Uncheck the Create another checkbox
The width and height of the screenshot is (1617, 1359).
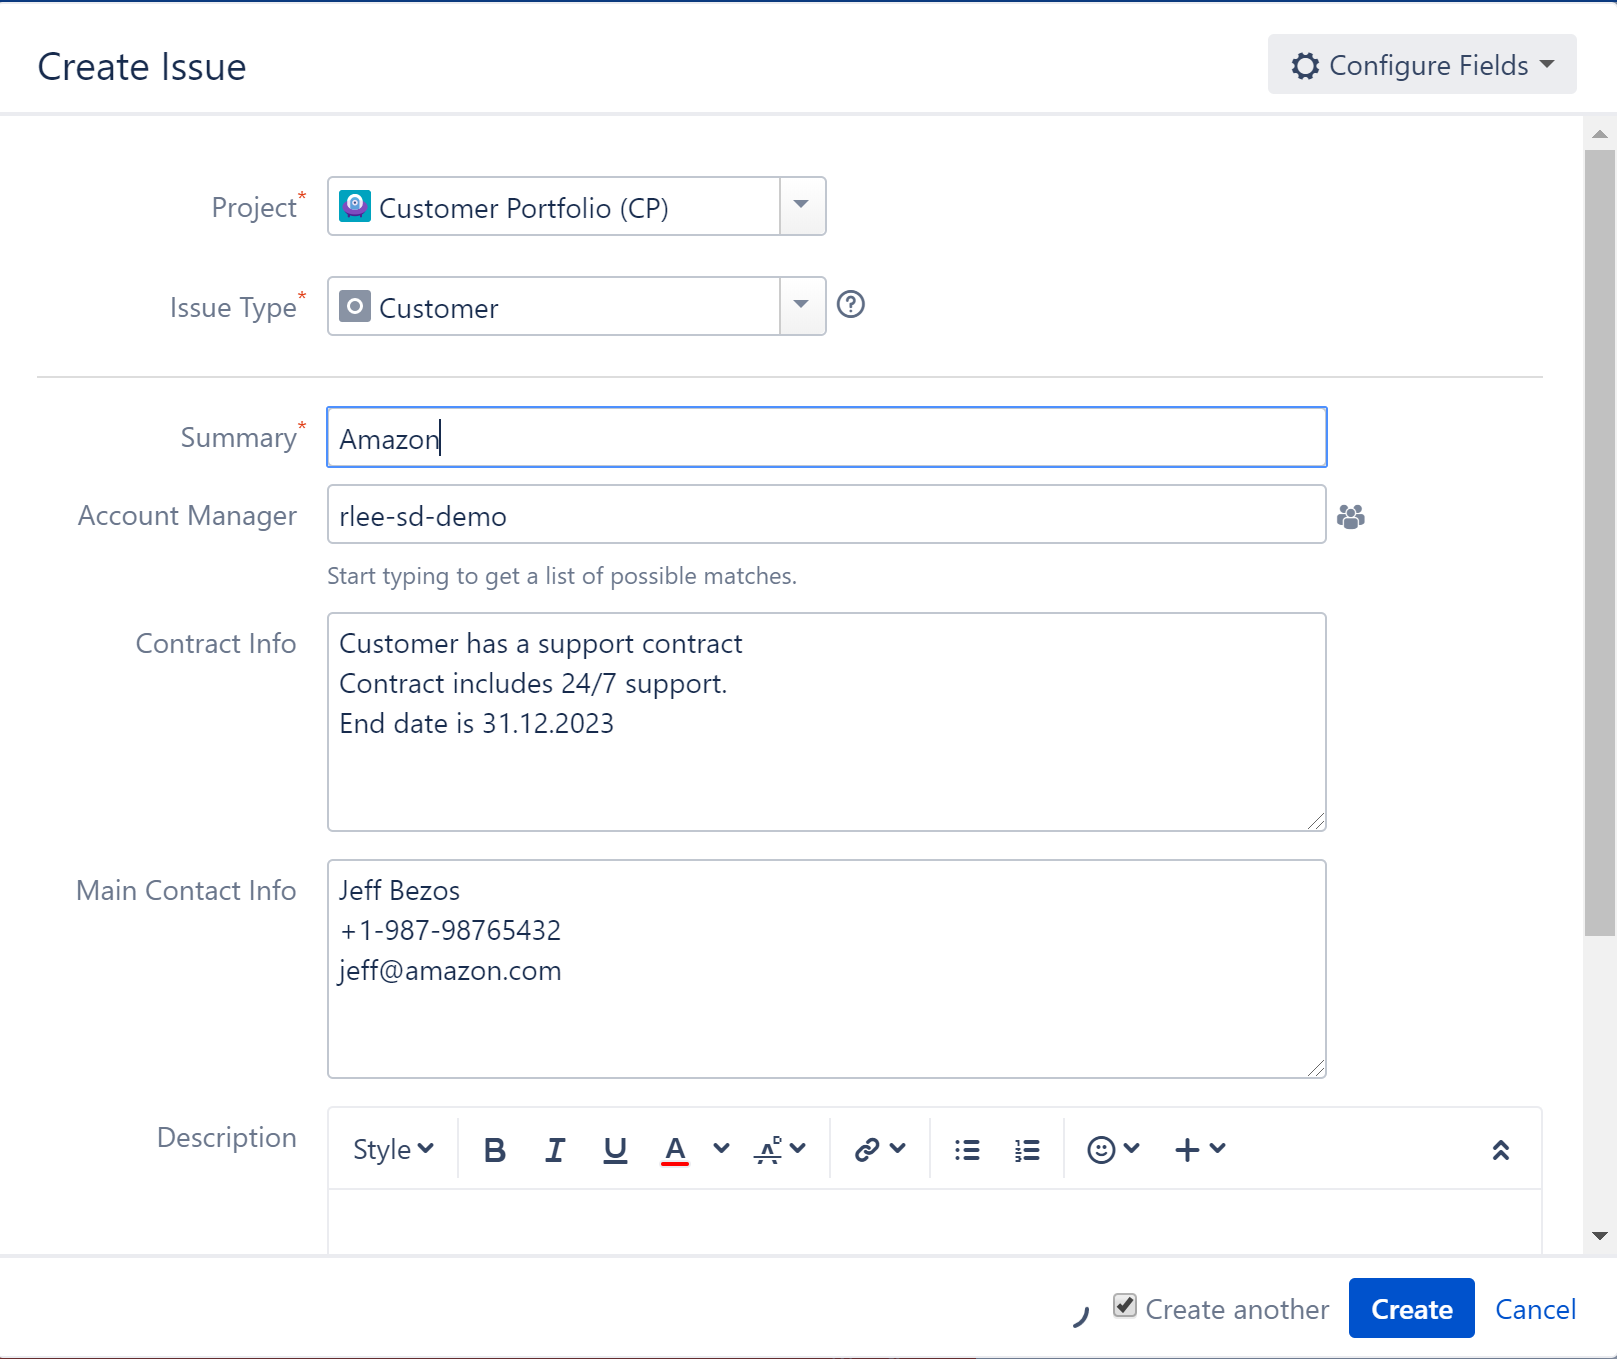1125,1306
